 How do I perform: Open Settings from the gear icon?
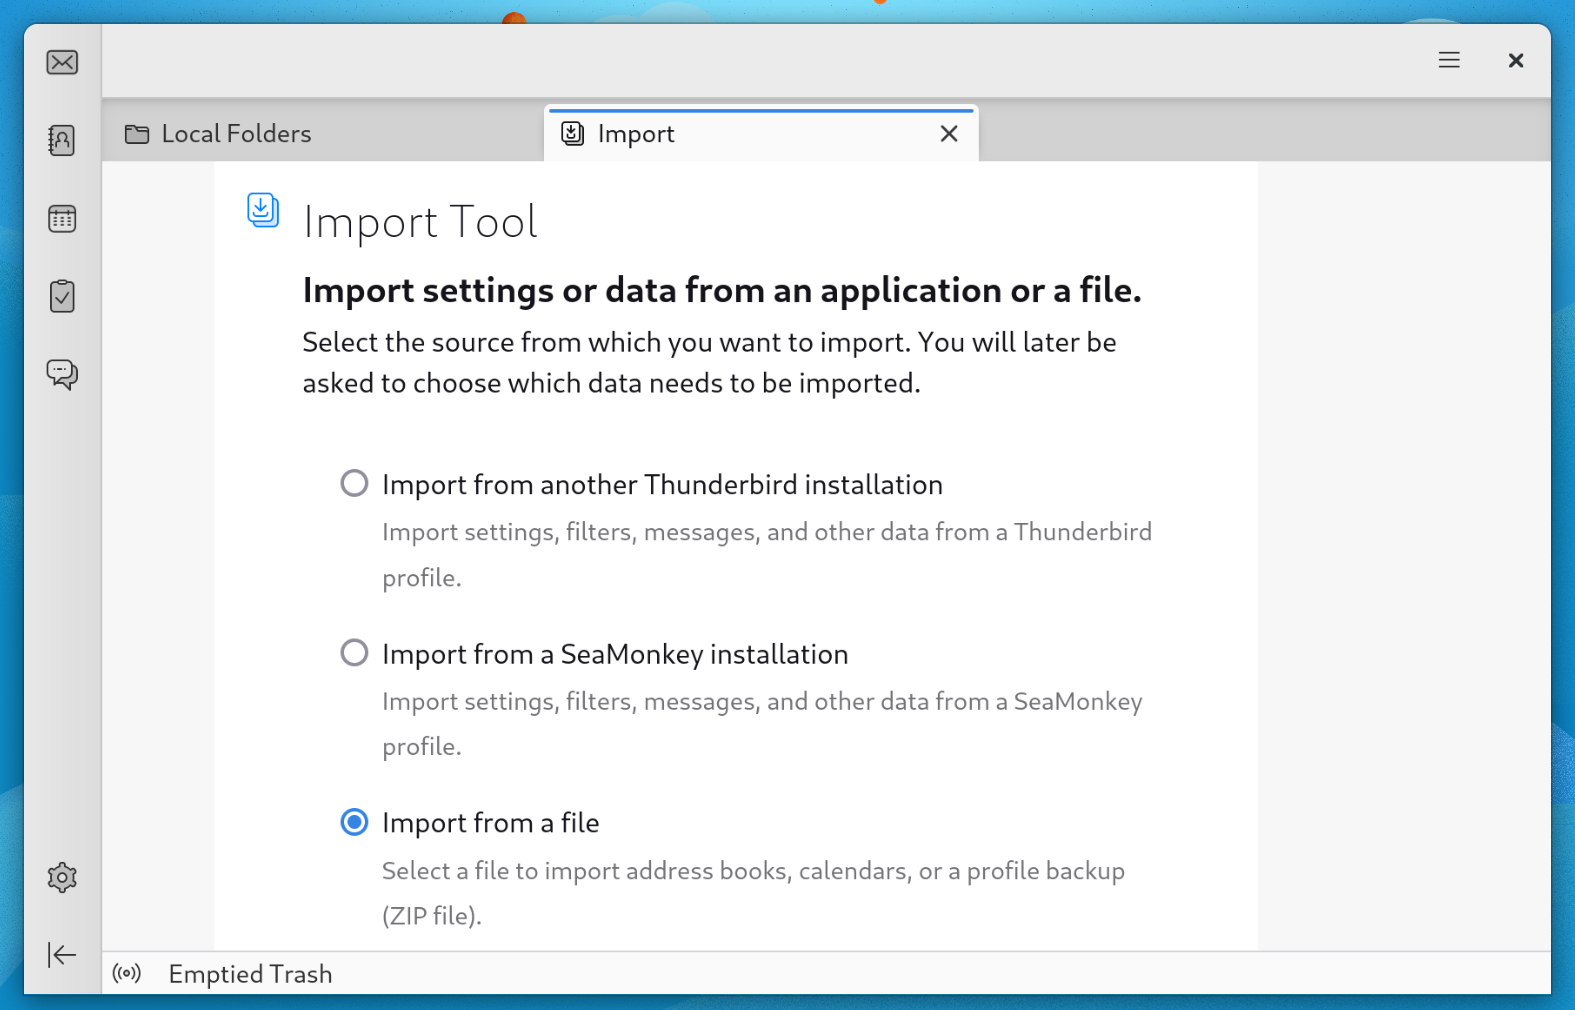click(62, 877)
